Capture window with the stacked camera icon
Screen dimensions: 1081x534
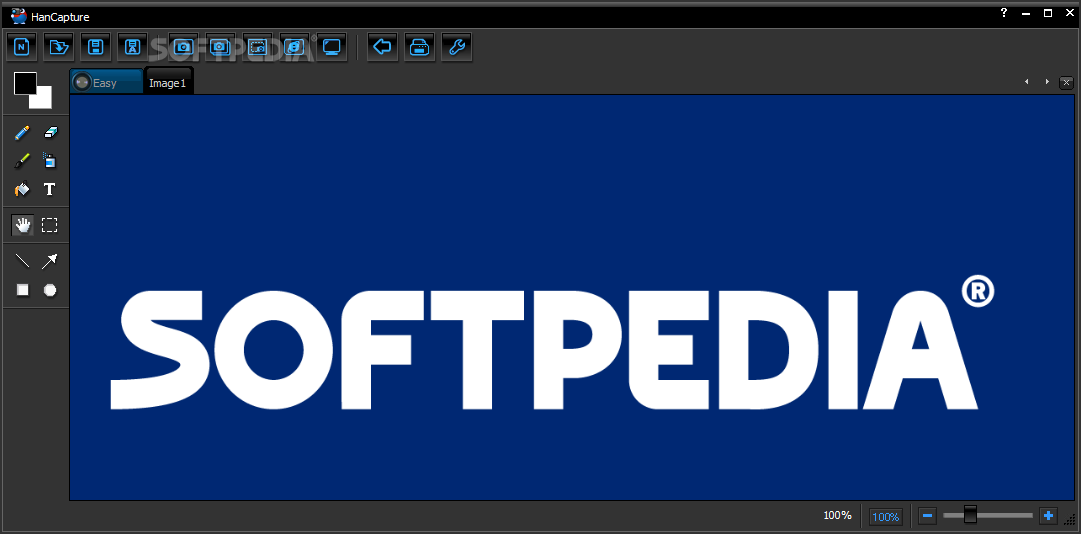tap(221, 47)
